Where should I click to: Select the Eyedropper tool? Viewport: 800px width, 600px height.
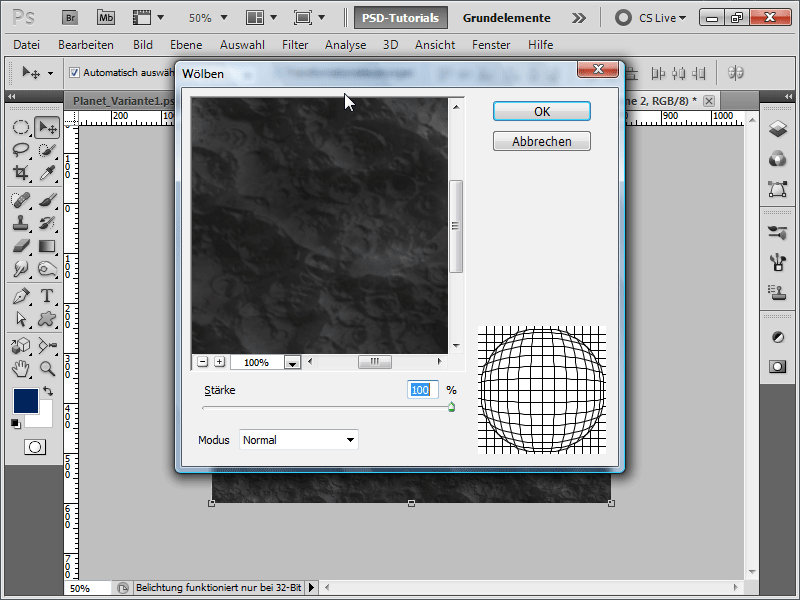(47, 172)
